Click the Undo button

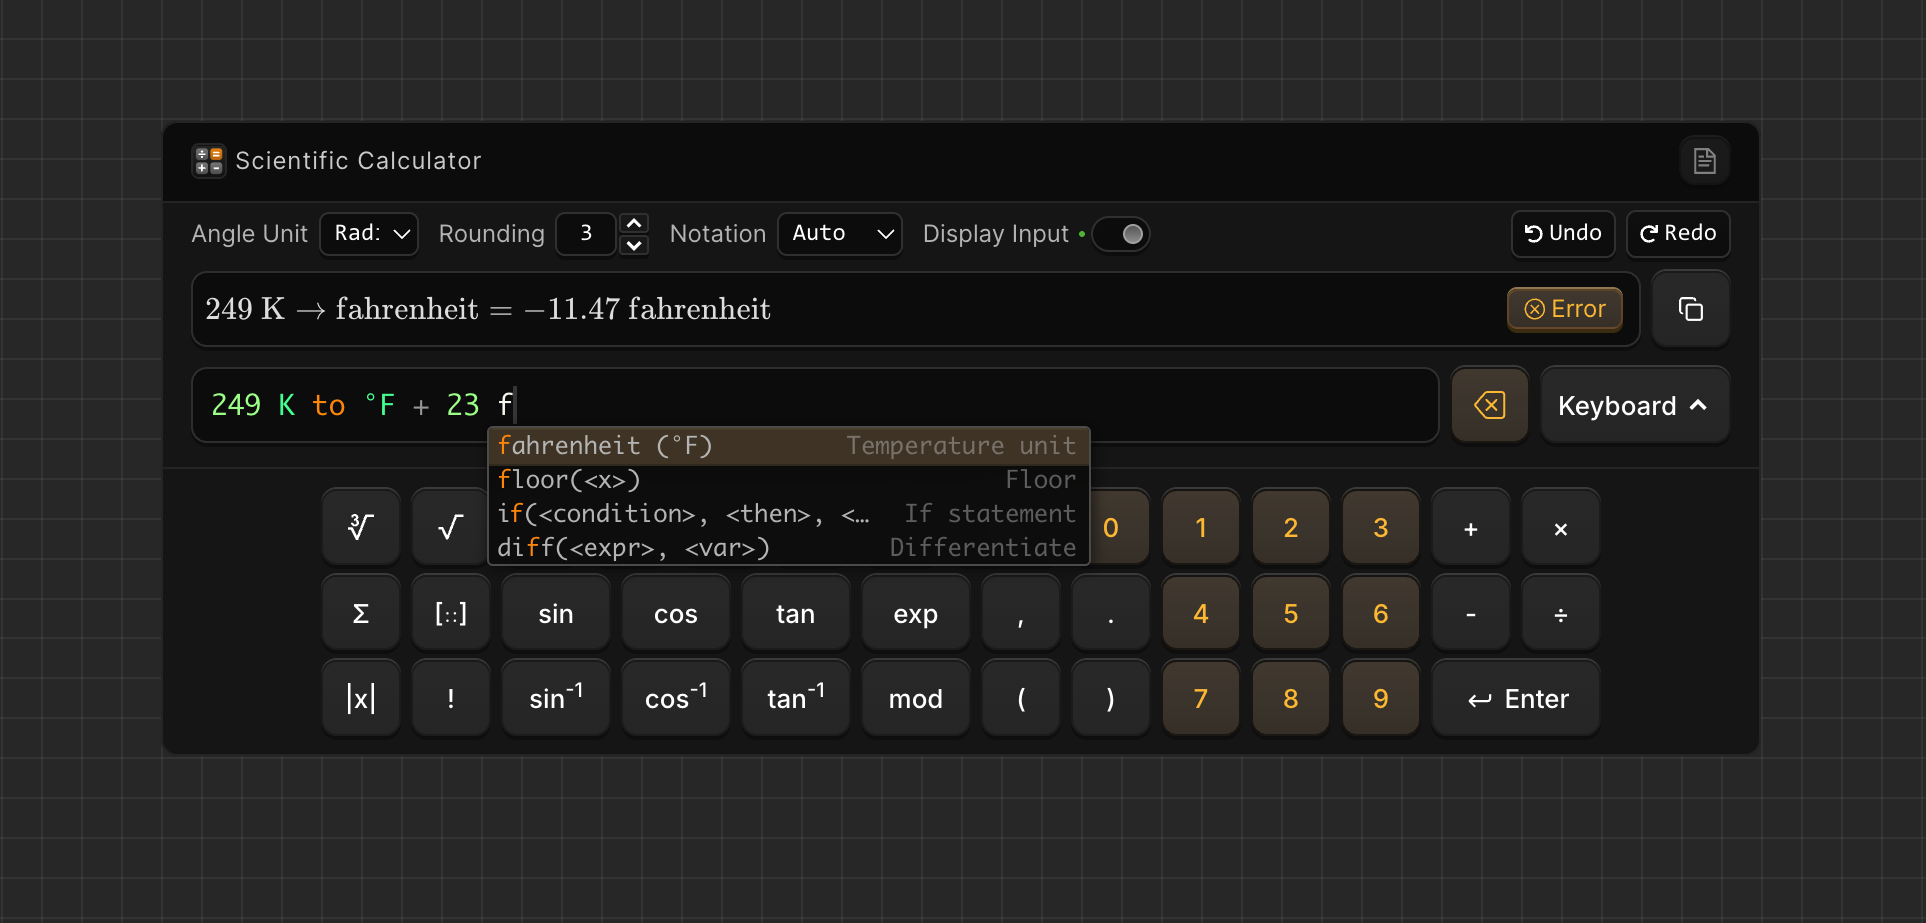click(x=1562, y=233)
